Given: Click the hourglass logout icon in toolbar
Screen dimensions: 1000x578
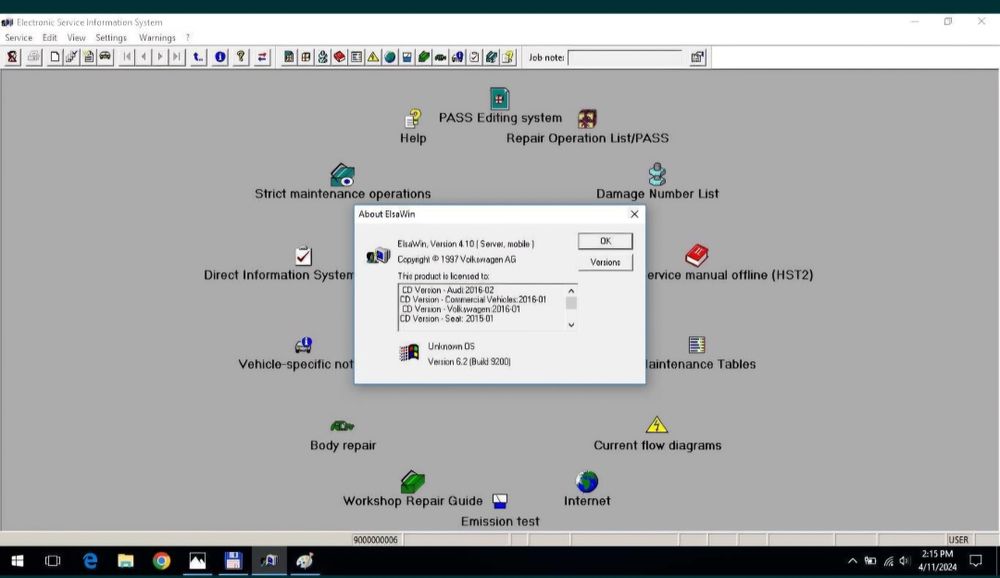Looking at the screenshot, I should [12, 57].
